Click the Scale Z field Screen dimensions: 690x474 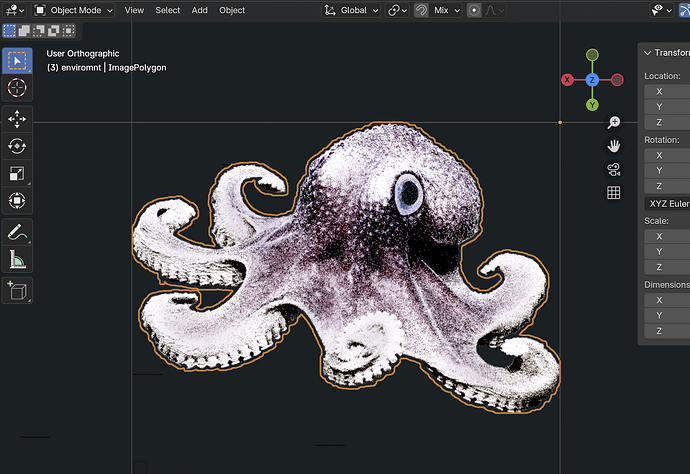(x=667, y=267)
